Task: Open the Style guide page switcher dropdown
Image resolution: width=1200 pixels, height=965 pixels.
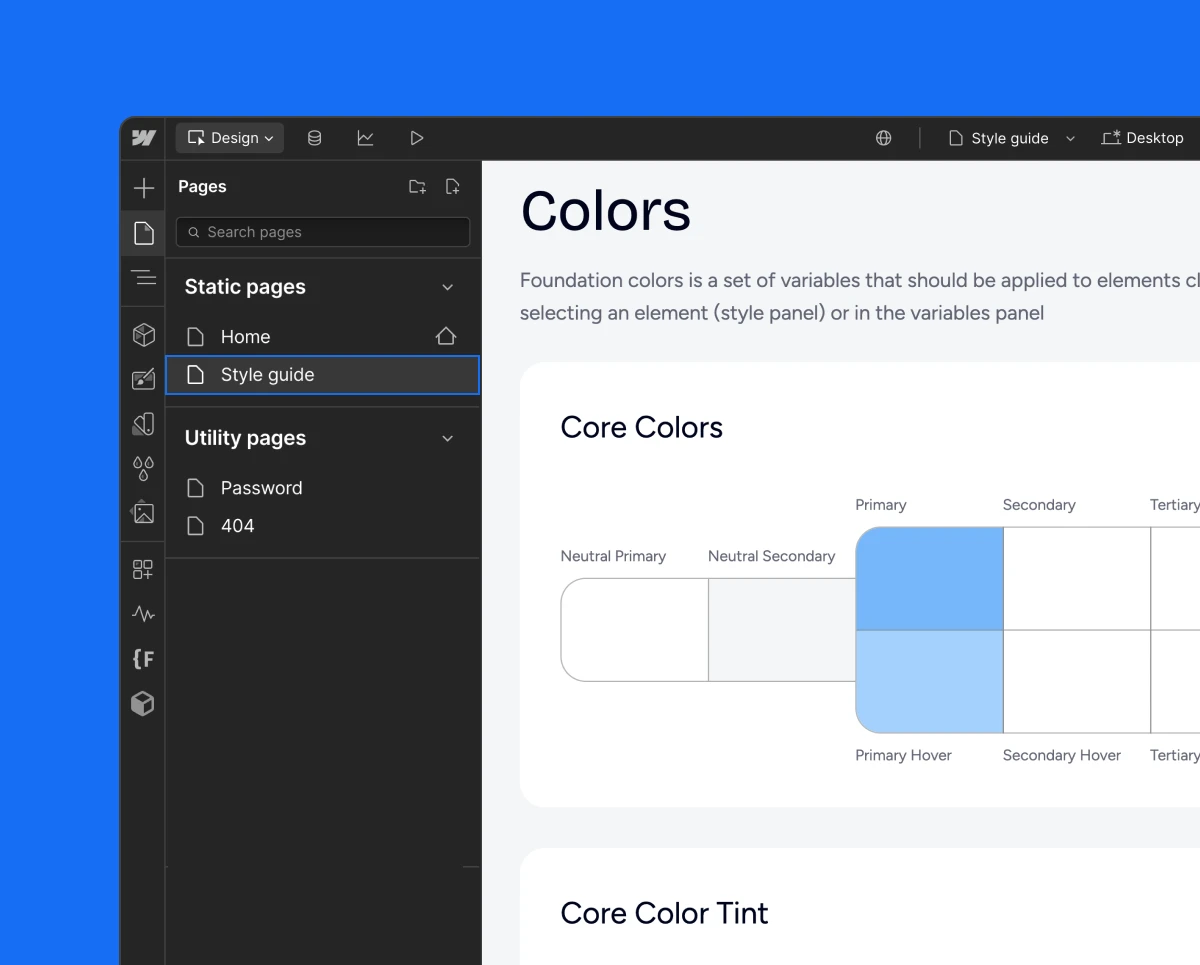Action: pos(1011,138)
